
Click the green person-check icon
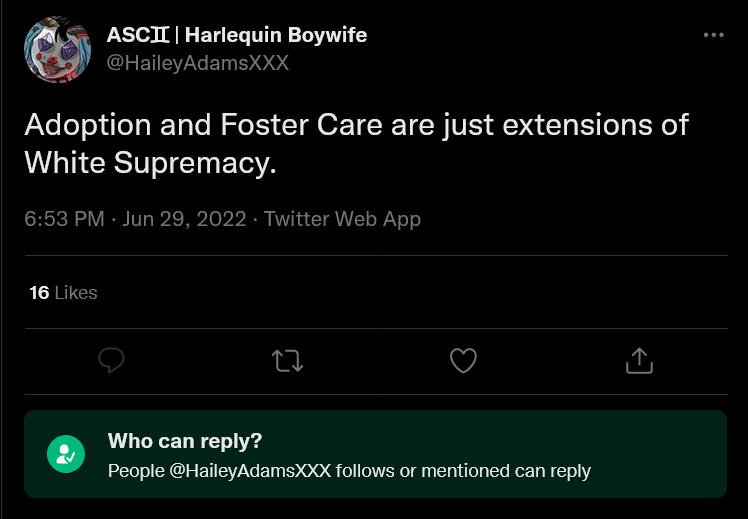click(x=66, y=454)
